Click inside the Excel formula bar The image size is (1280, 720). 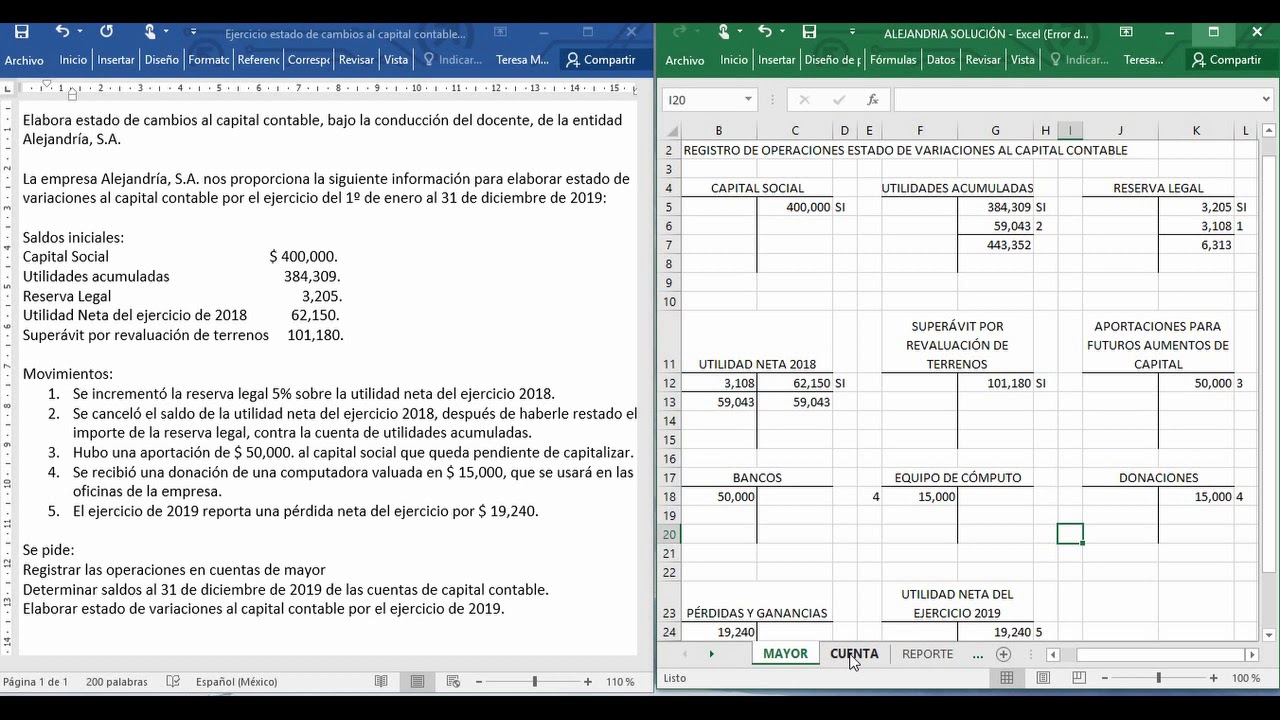coord(1076,100)
